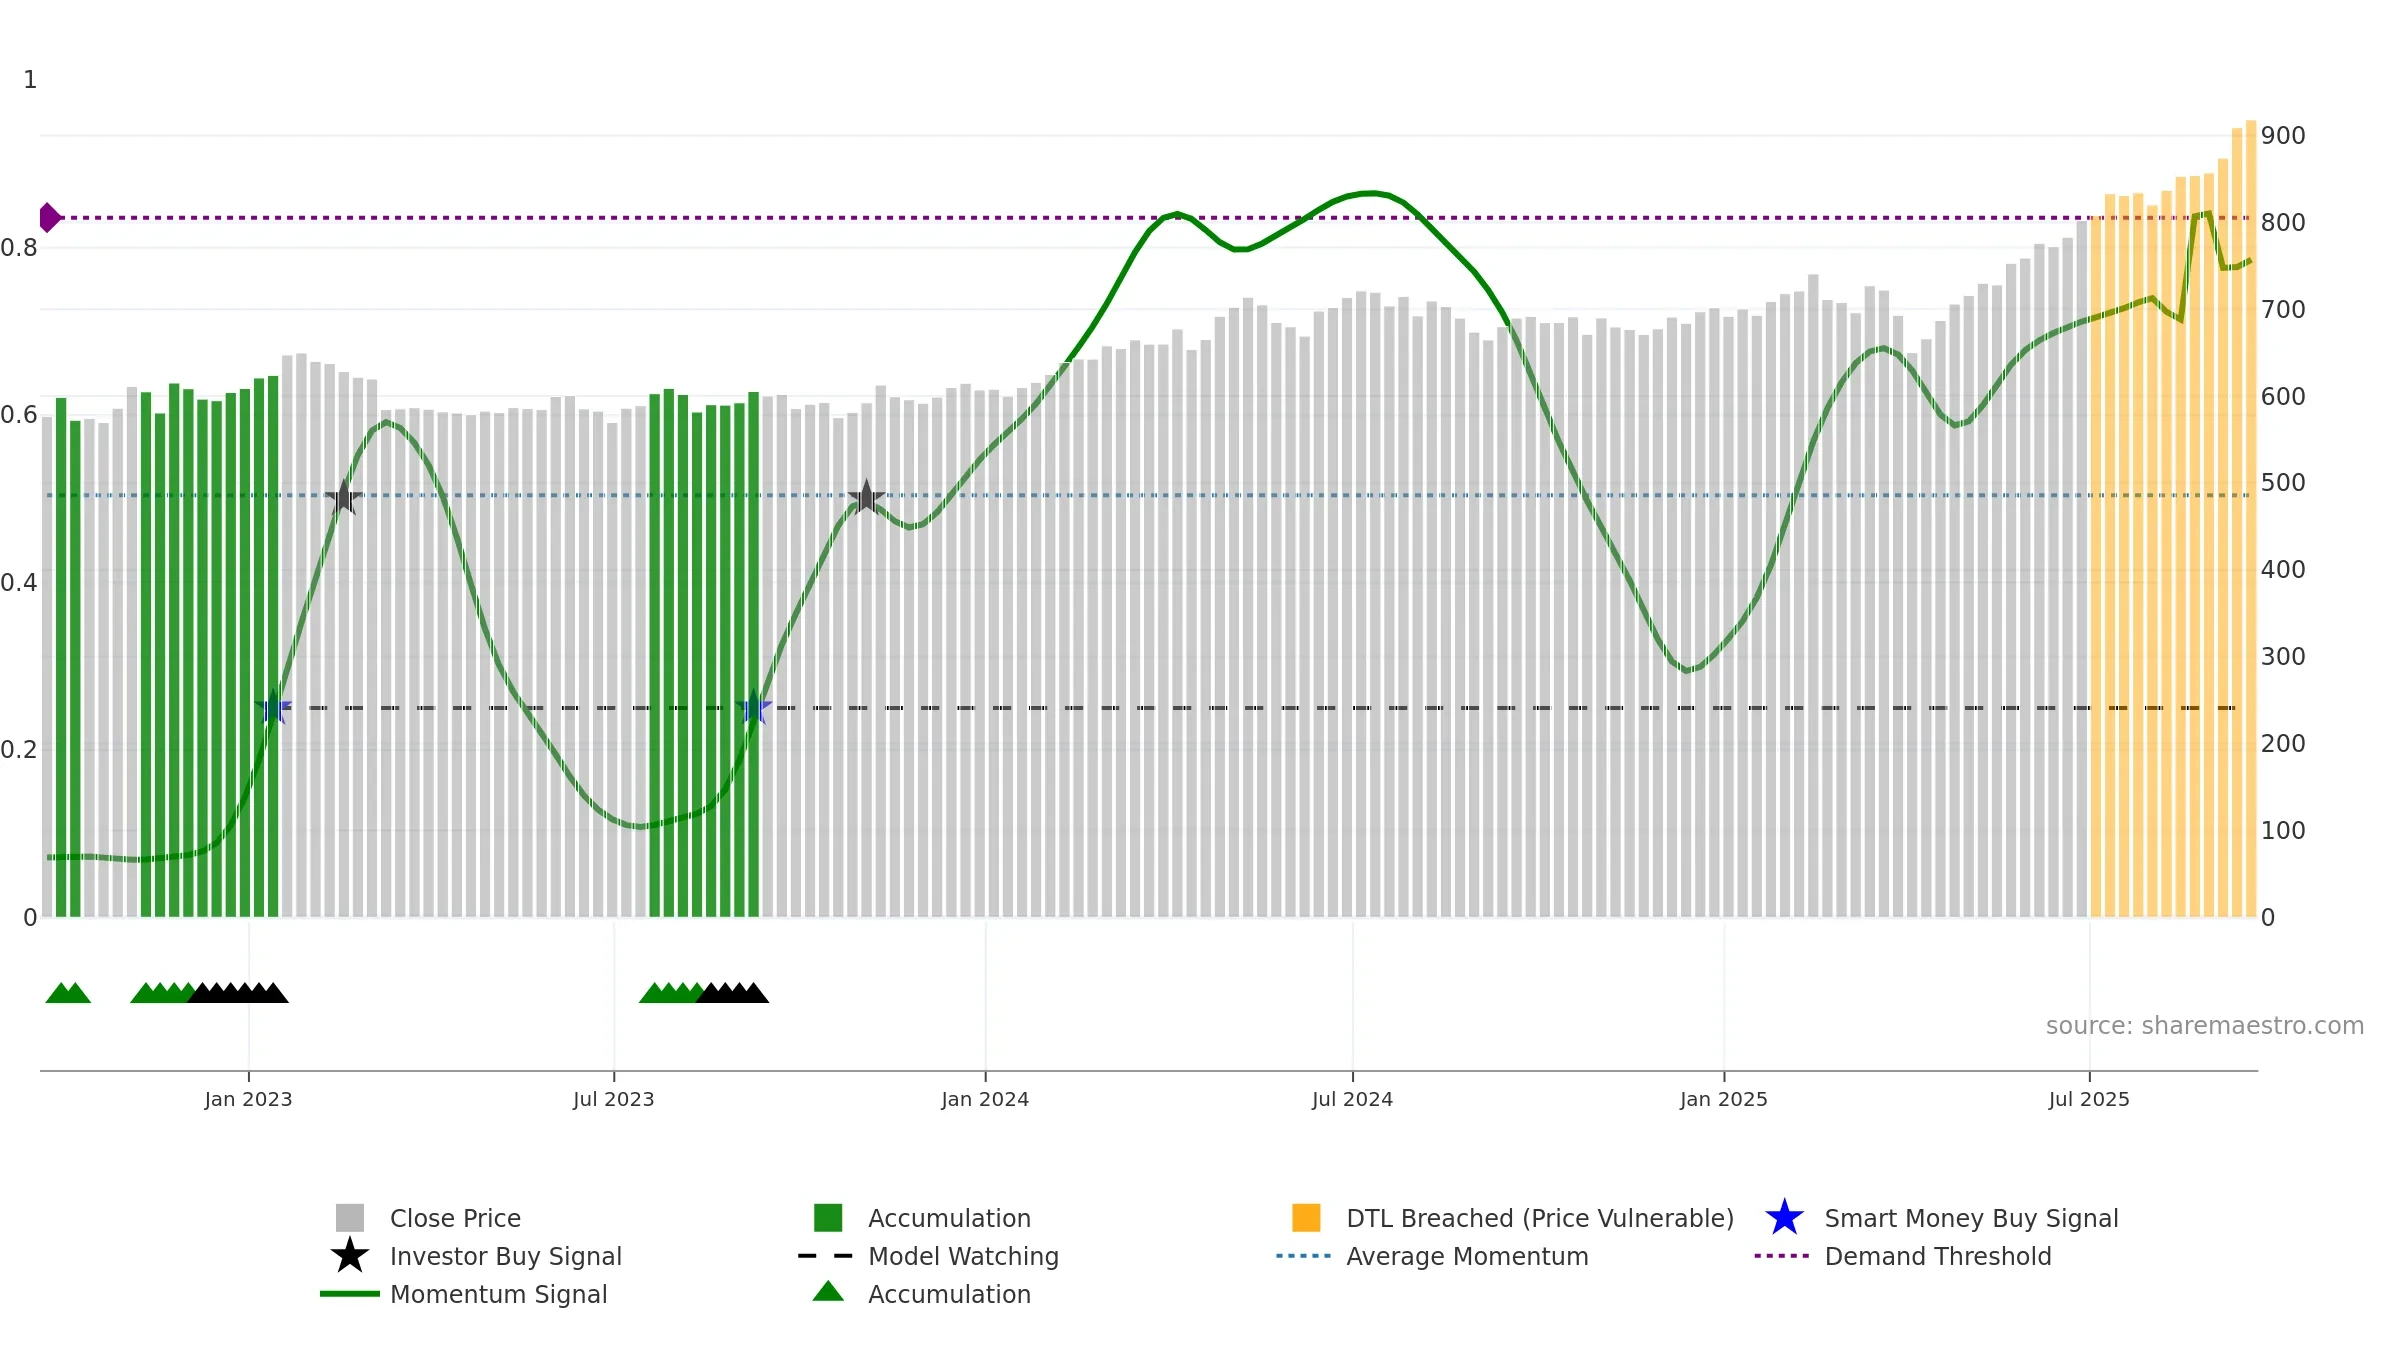The width and height of the screenshot is (2400, 1350).
Task: Click the blue Smart Money star legend icon
Action: point(1783,1218)
